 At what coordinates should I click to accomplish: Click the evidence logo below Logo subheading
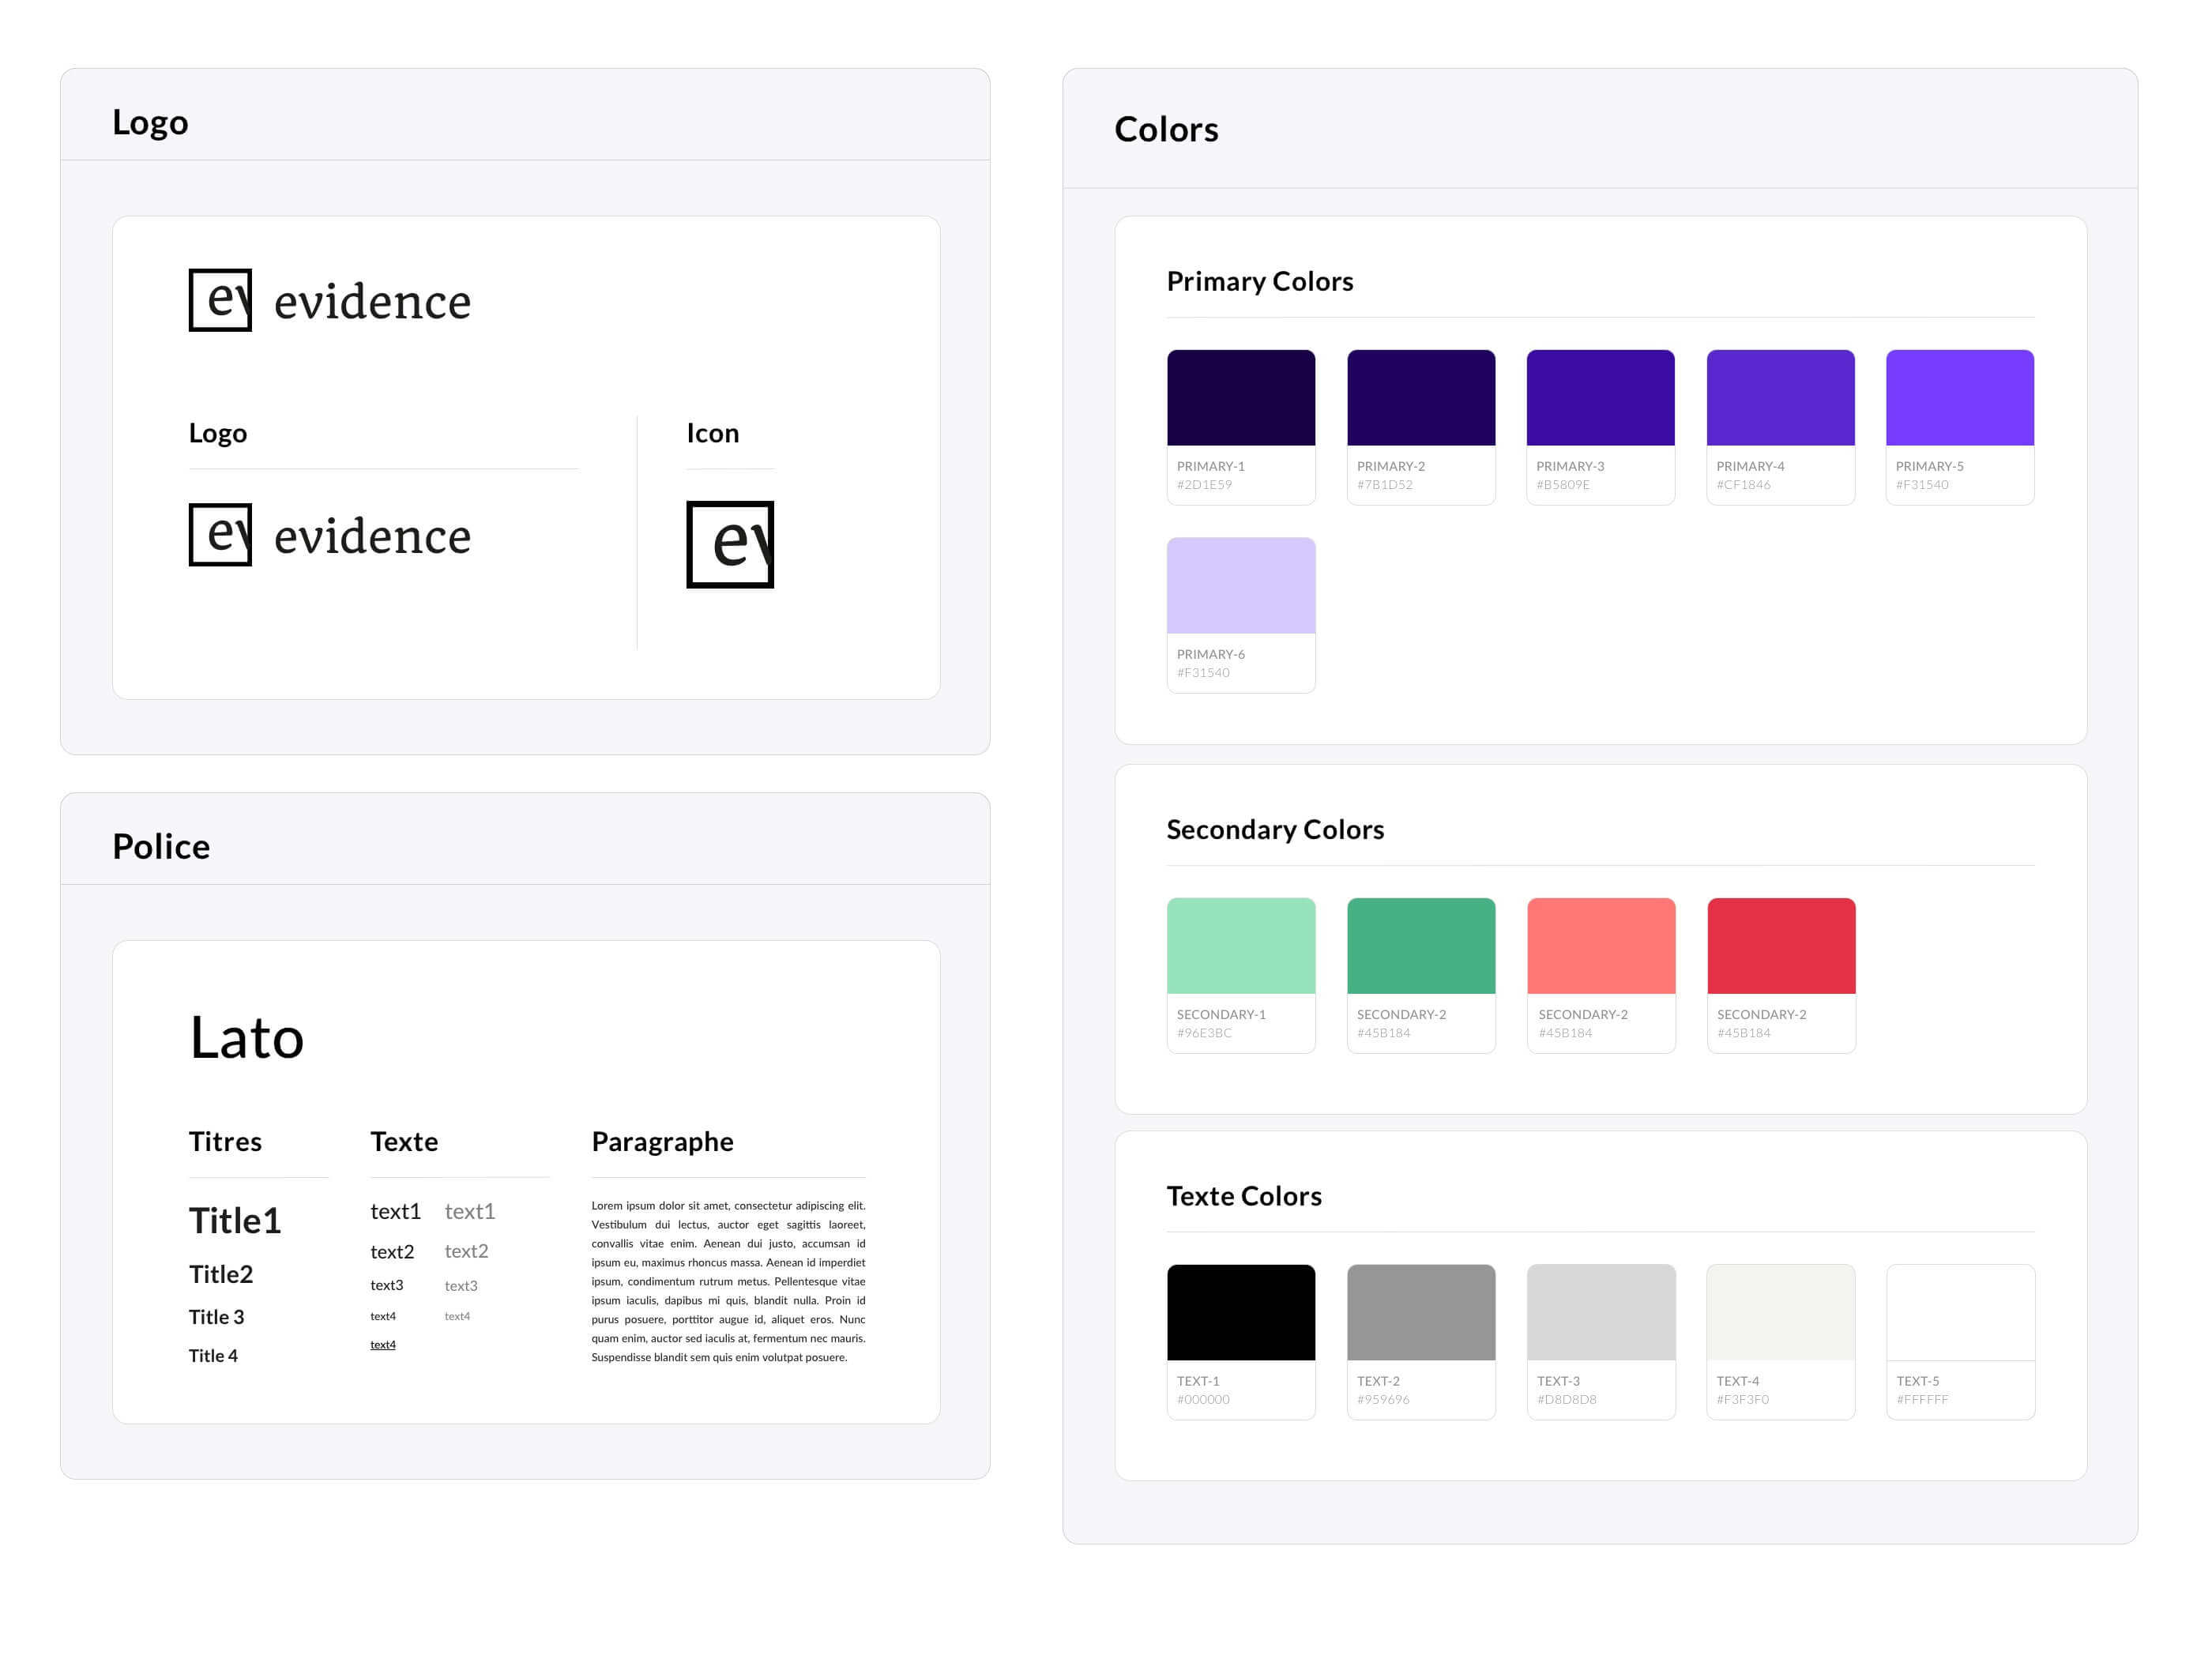tap(329, 535)
